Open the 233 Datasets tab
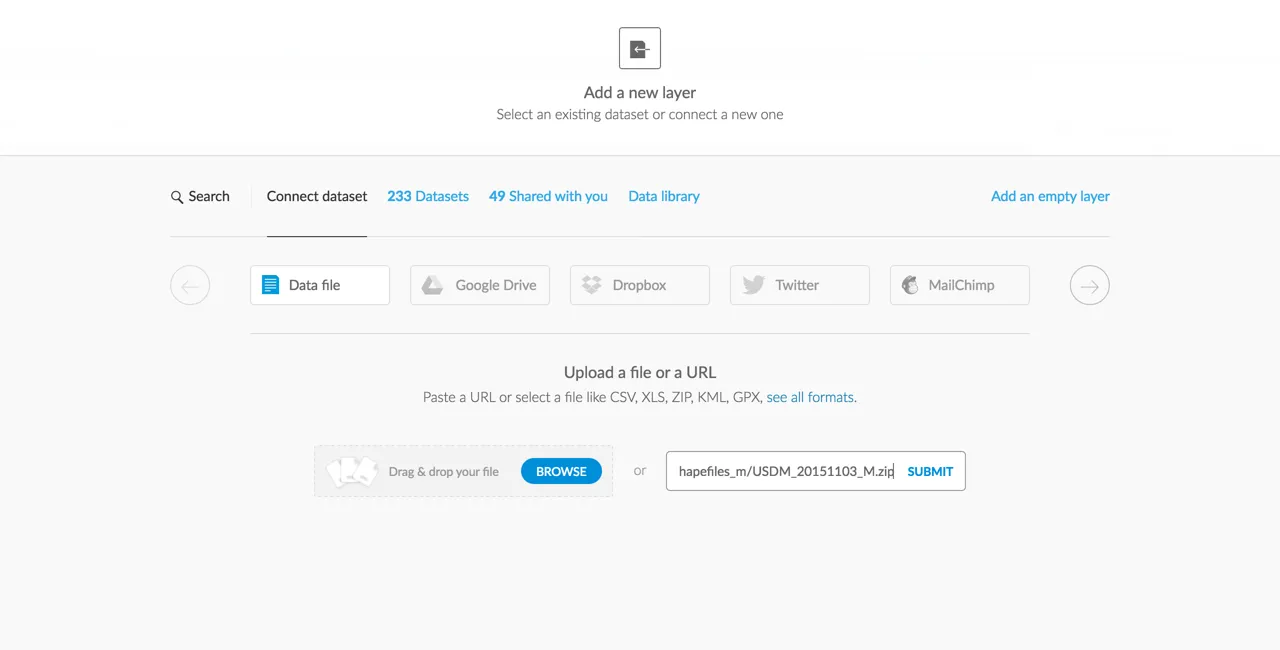The image size is (1280, 650). pyautogui.click(x=428, y=196)
